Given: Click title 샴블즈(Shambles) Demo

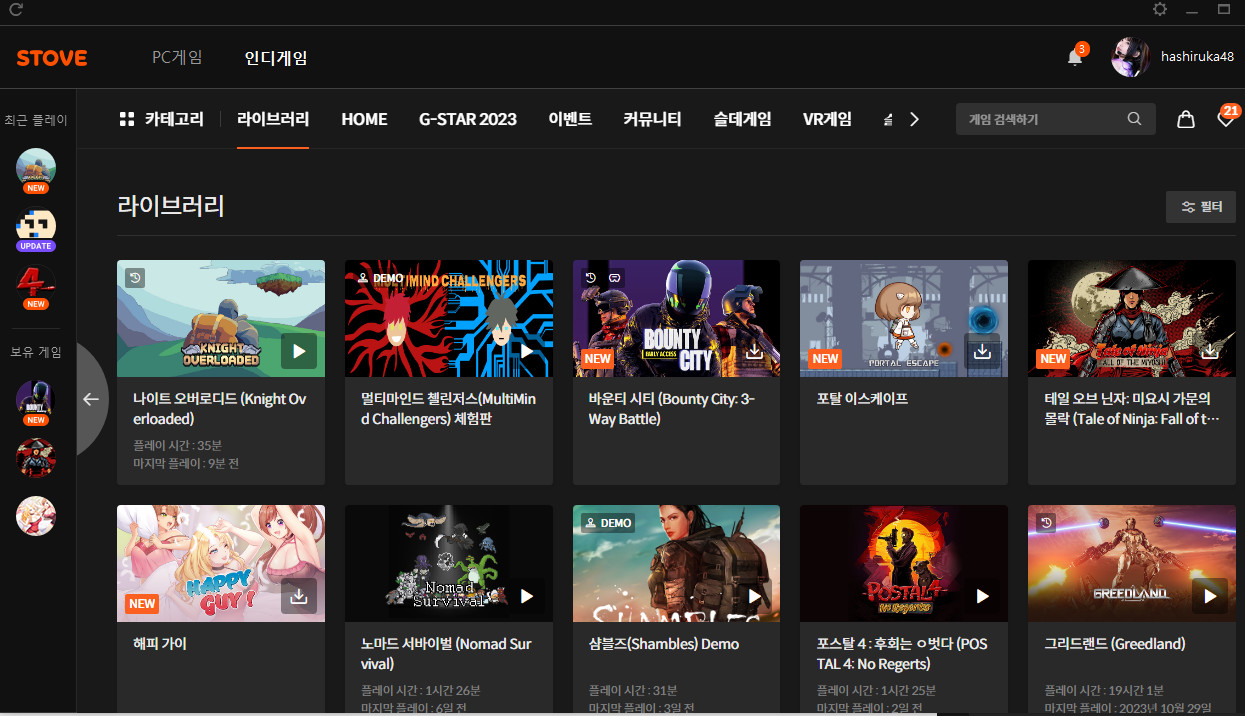Looking at the screenshot, I should [664, 644].
